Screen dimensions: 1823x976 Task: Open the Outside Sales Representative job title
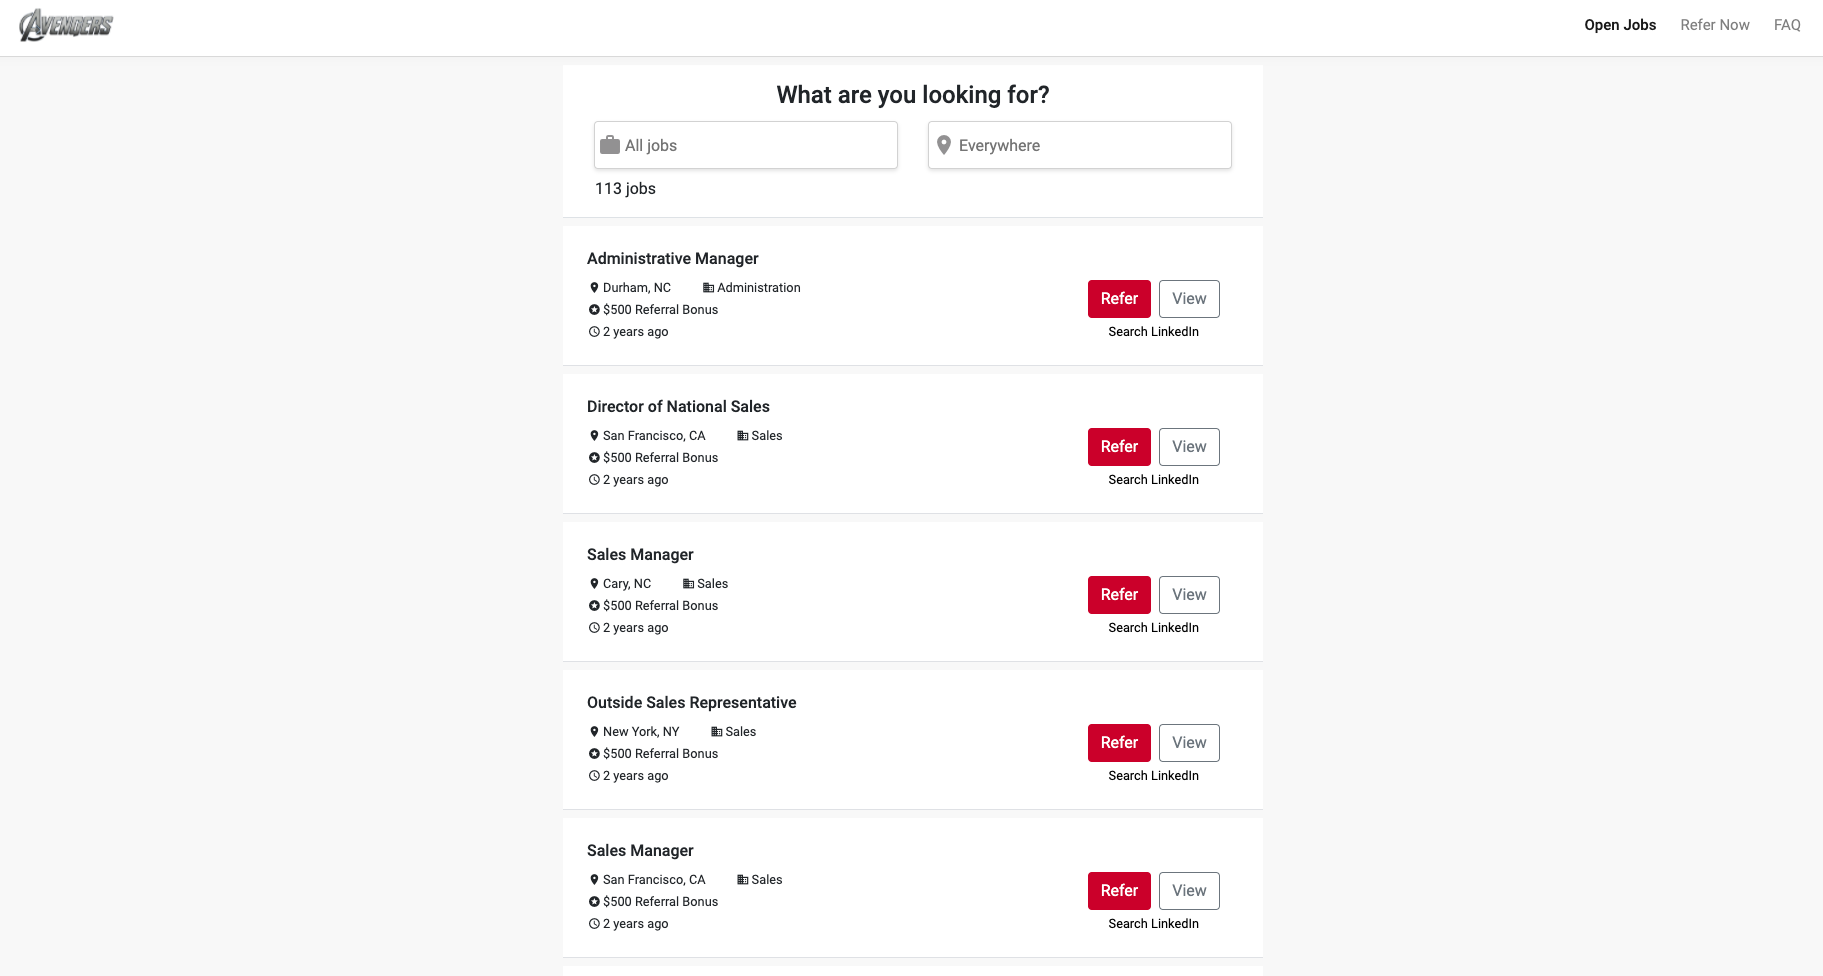coord(691,703)
